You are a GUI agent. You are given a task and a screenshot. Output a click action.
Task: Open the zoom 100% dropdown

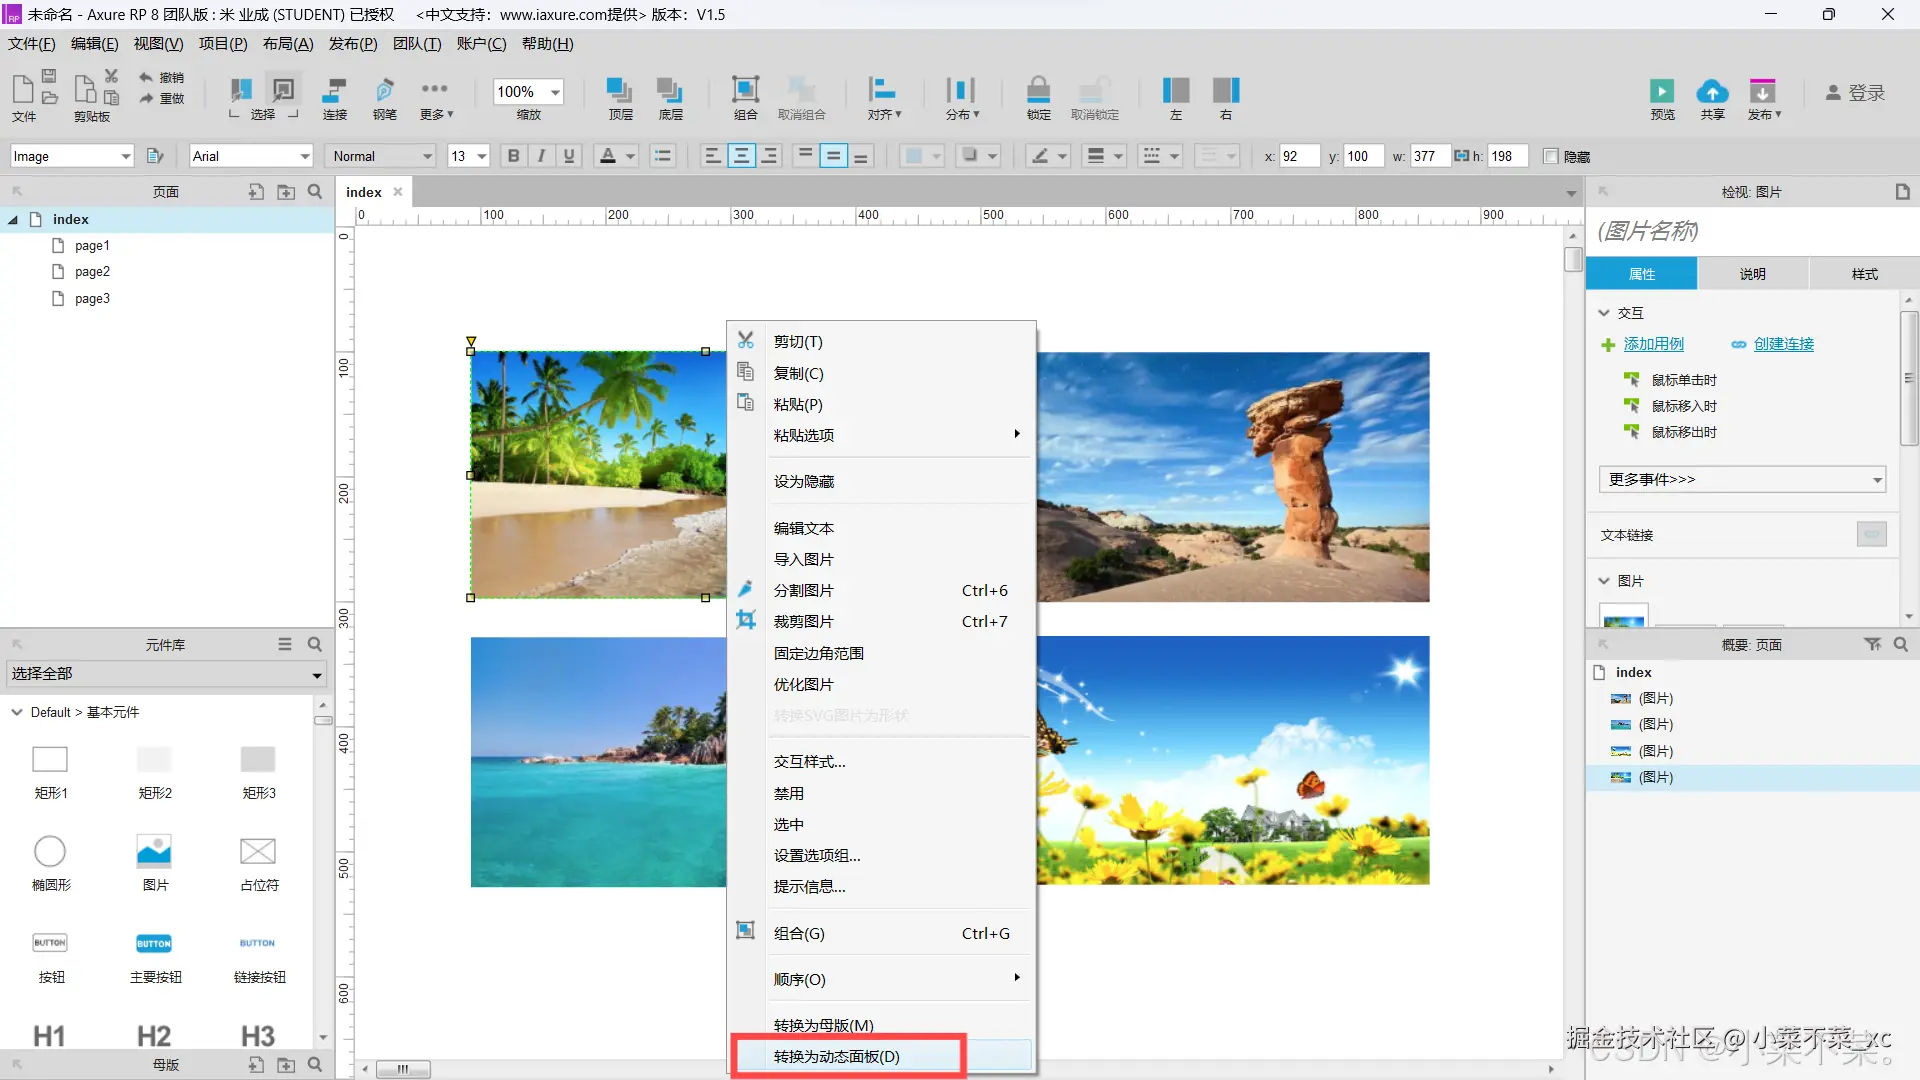click(x=555, y=92)
